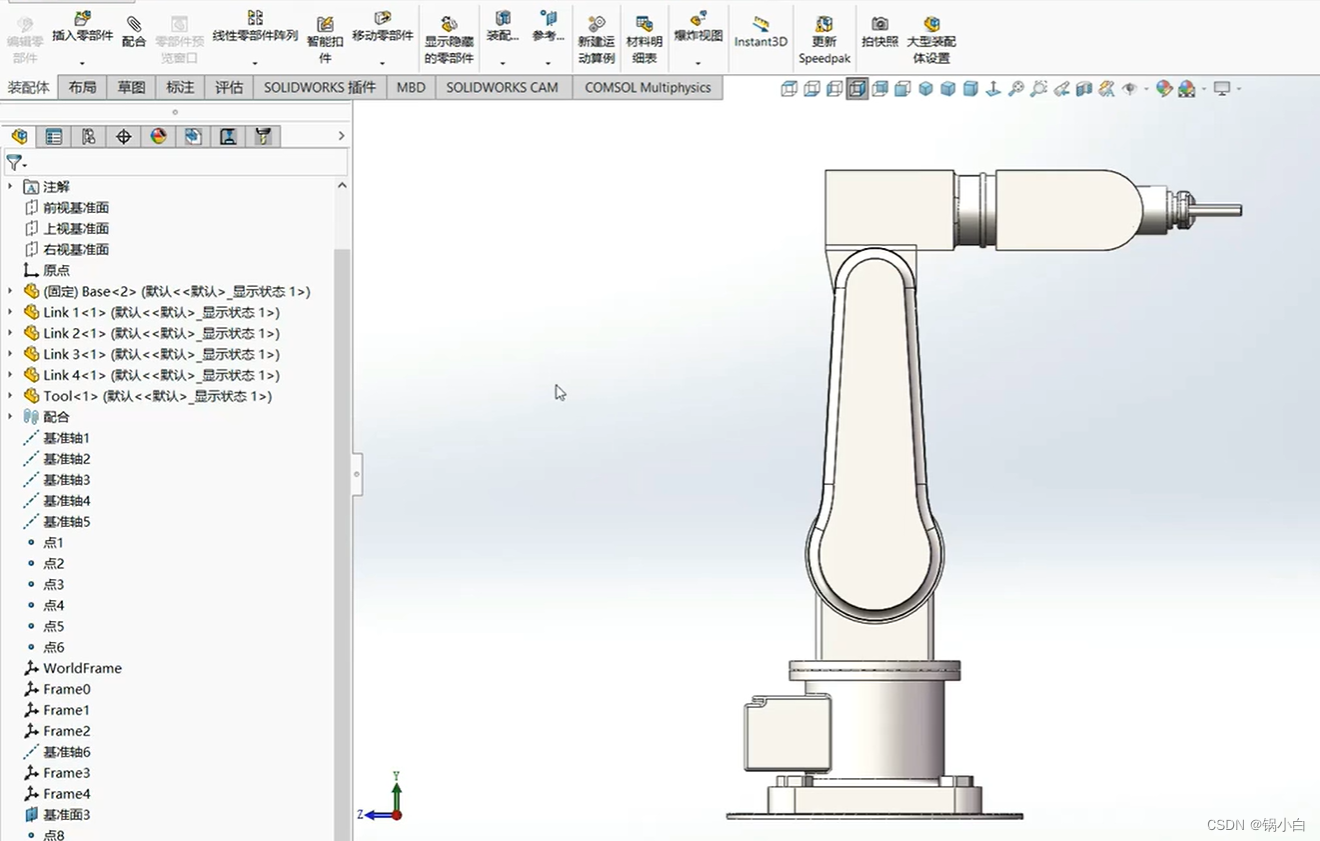Click the Assembly Features (装配...) icon
This screenshot has width=1320, height=841.
tap(503, 18)
